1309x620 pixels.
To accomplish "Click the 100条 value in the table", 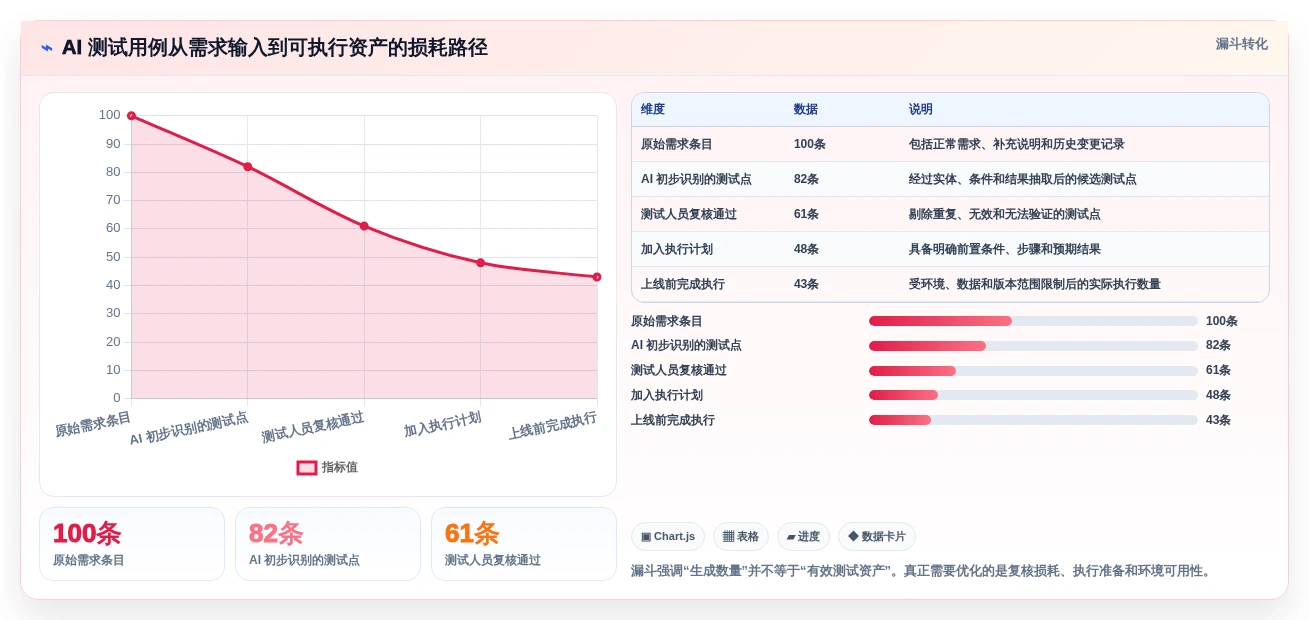I will pyautogui.click(x=810, y=144).
